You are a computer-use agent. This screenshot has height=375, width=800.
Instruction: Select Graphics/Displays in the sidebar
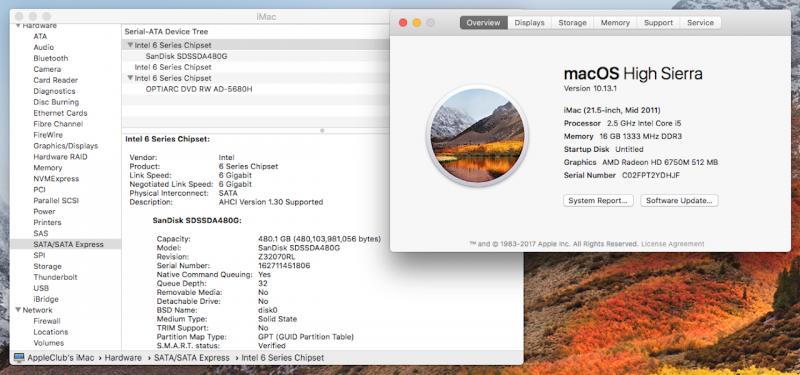66,146
